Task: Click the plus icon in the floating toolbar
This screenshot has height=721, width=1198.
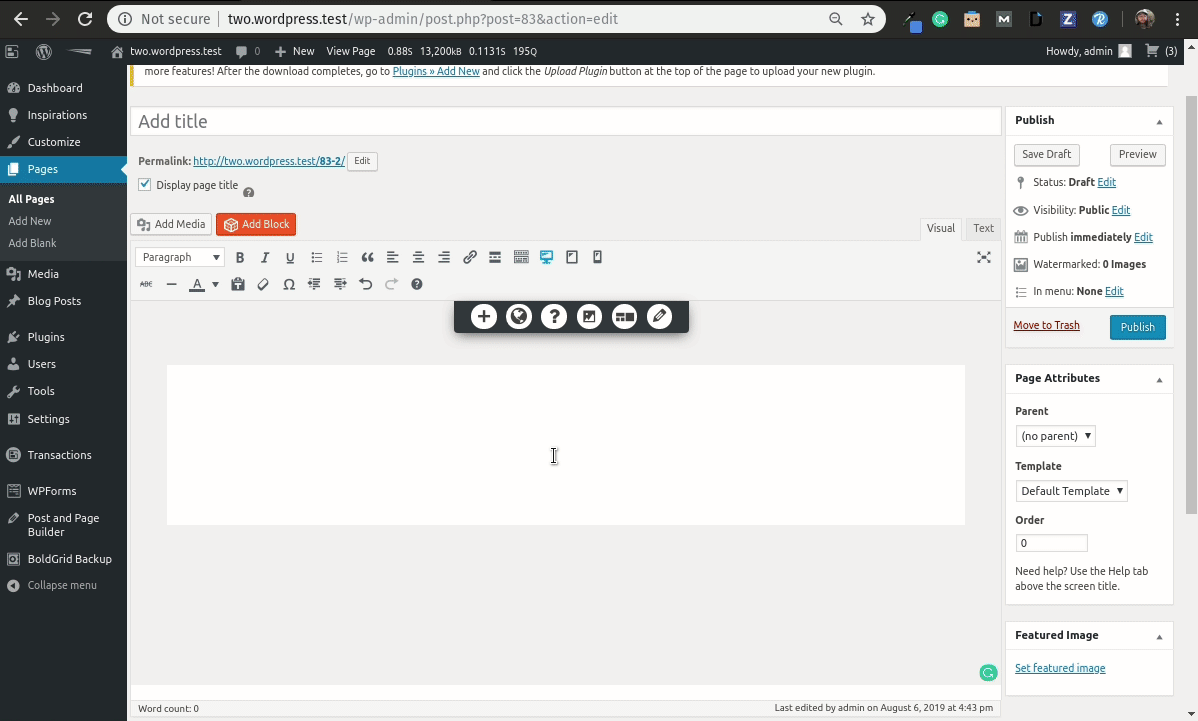Action: coord(484,317)
